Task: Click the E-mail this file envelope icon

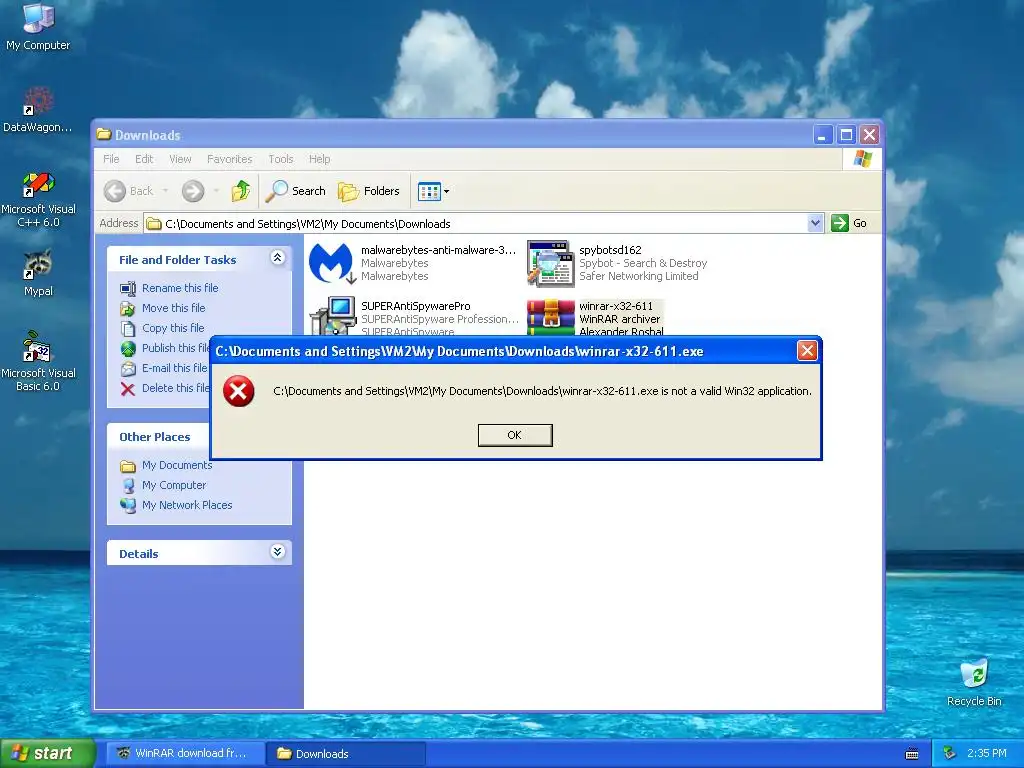Action: click(128, 368)
